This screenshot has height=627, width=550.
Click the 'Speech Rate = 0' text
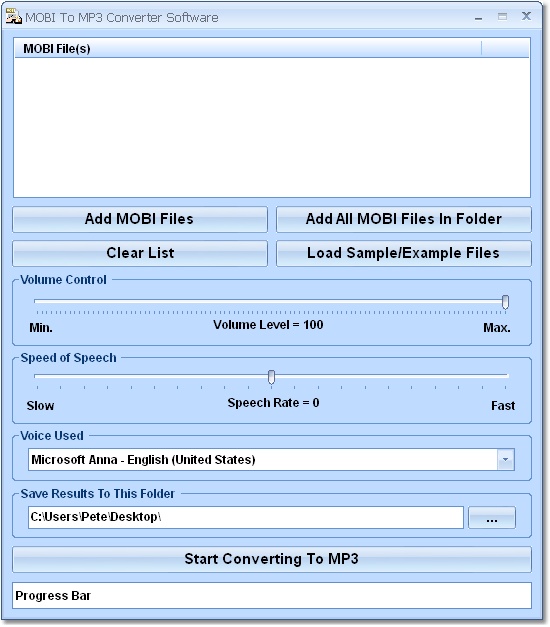click(x=273, y=403)
